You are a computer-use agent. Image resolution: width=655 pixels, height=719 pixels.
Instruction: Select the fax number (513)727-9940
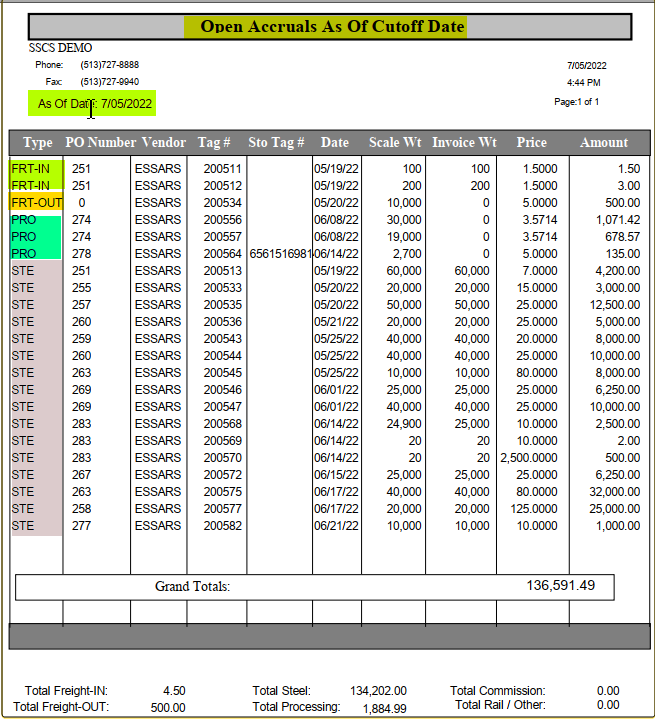[110, 82]
